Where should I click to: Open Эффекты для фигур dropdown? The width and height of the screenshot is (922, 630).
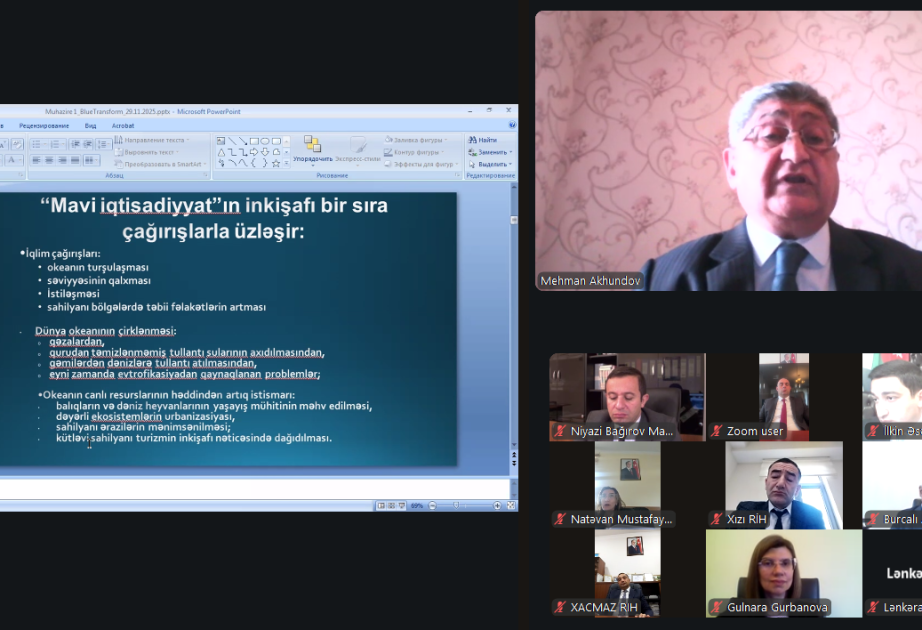click(x=422, y=164)
